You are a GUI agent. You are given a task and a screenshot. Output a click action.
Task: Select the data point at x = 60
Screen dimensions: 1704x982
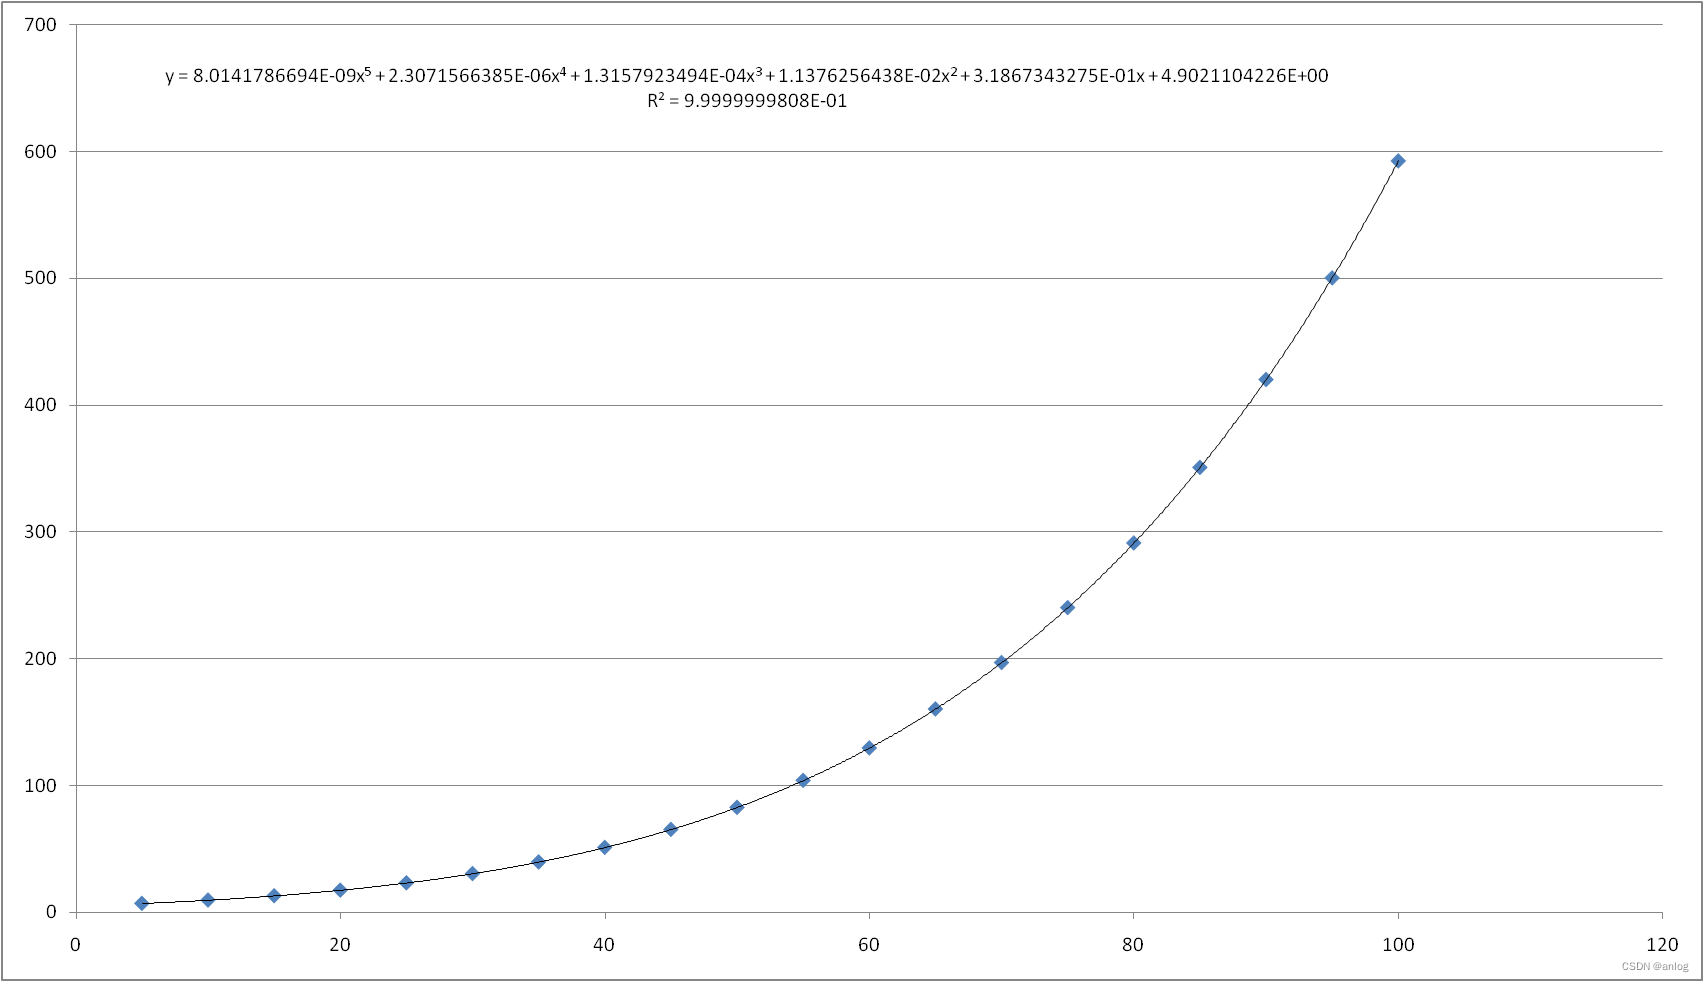869,748
